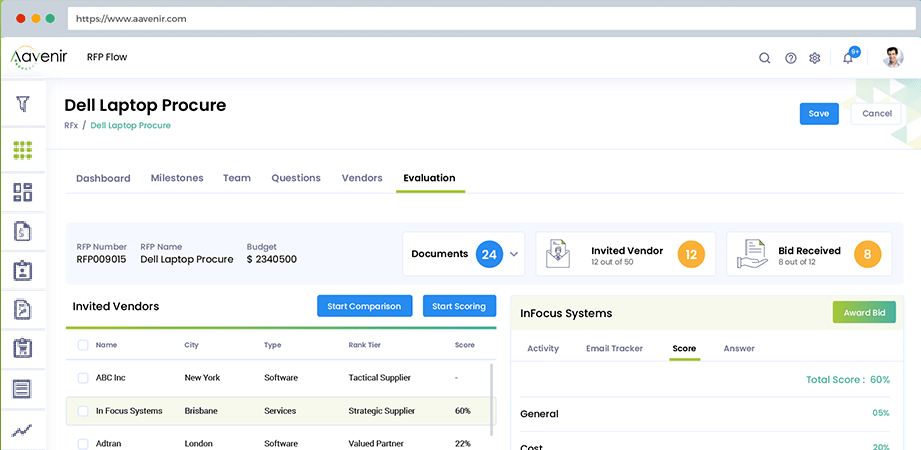Image resolution: width=921 pixels, height=450 pixels.
Task: Open the notifications bell icon
Action: click(x=848, y=58)
